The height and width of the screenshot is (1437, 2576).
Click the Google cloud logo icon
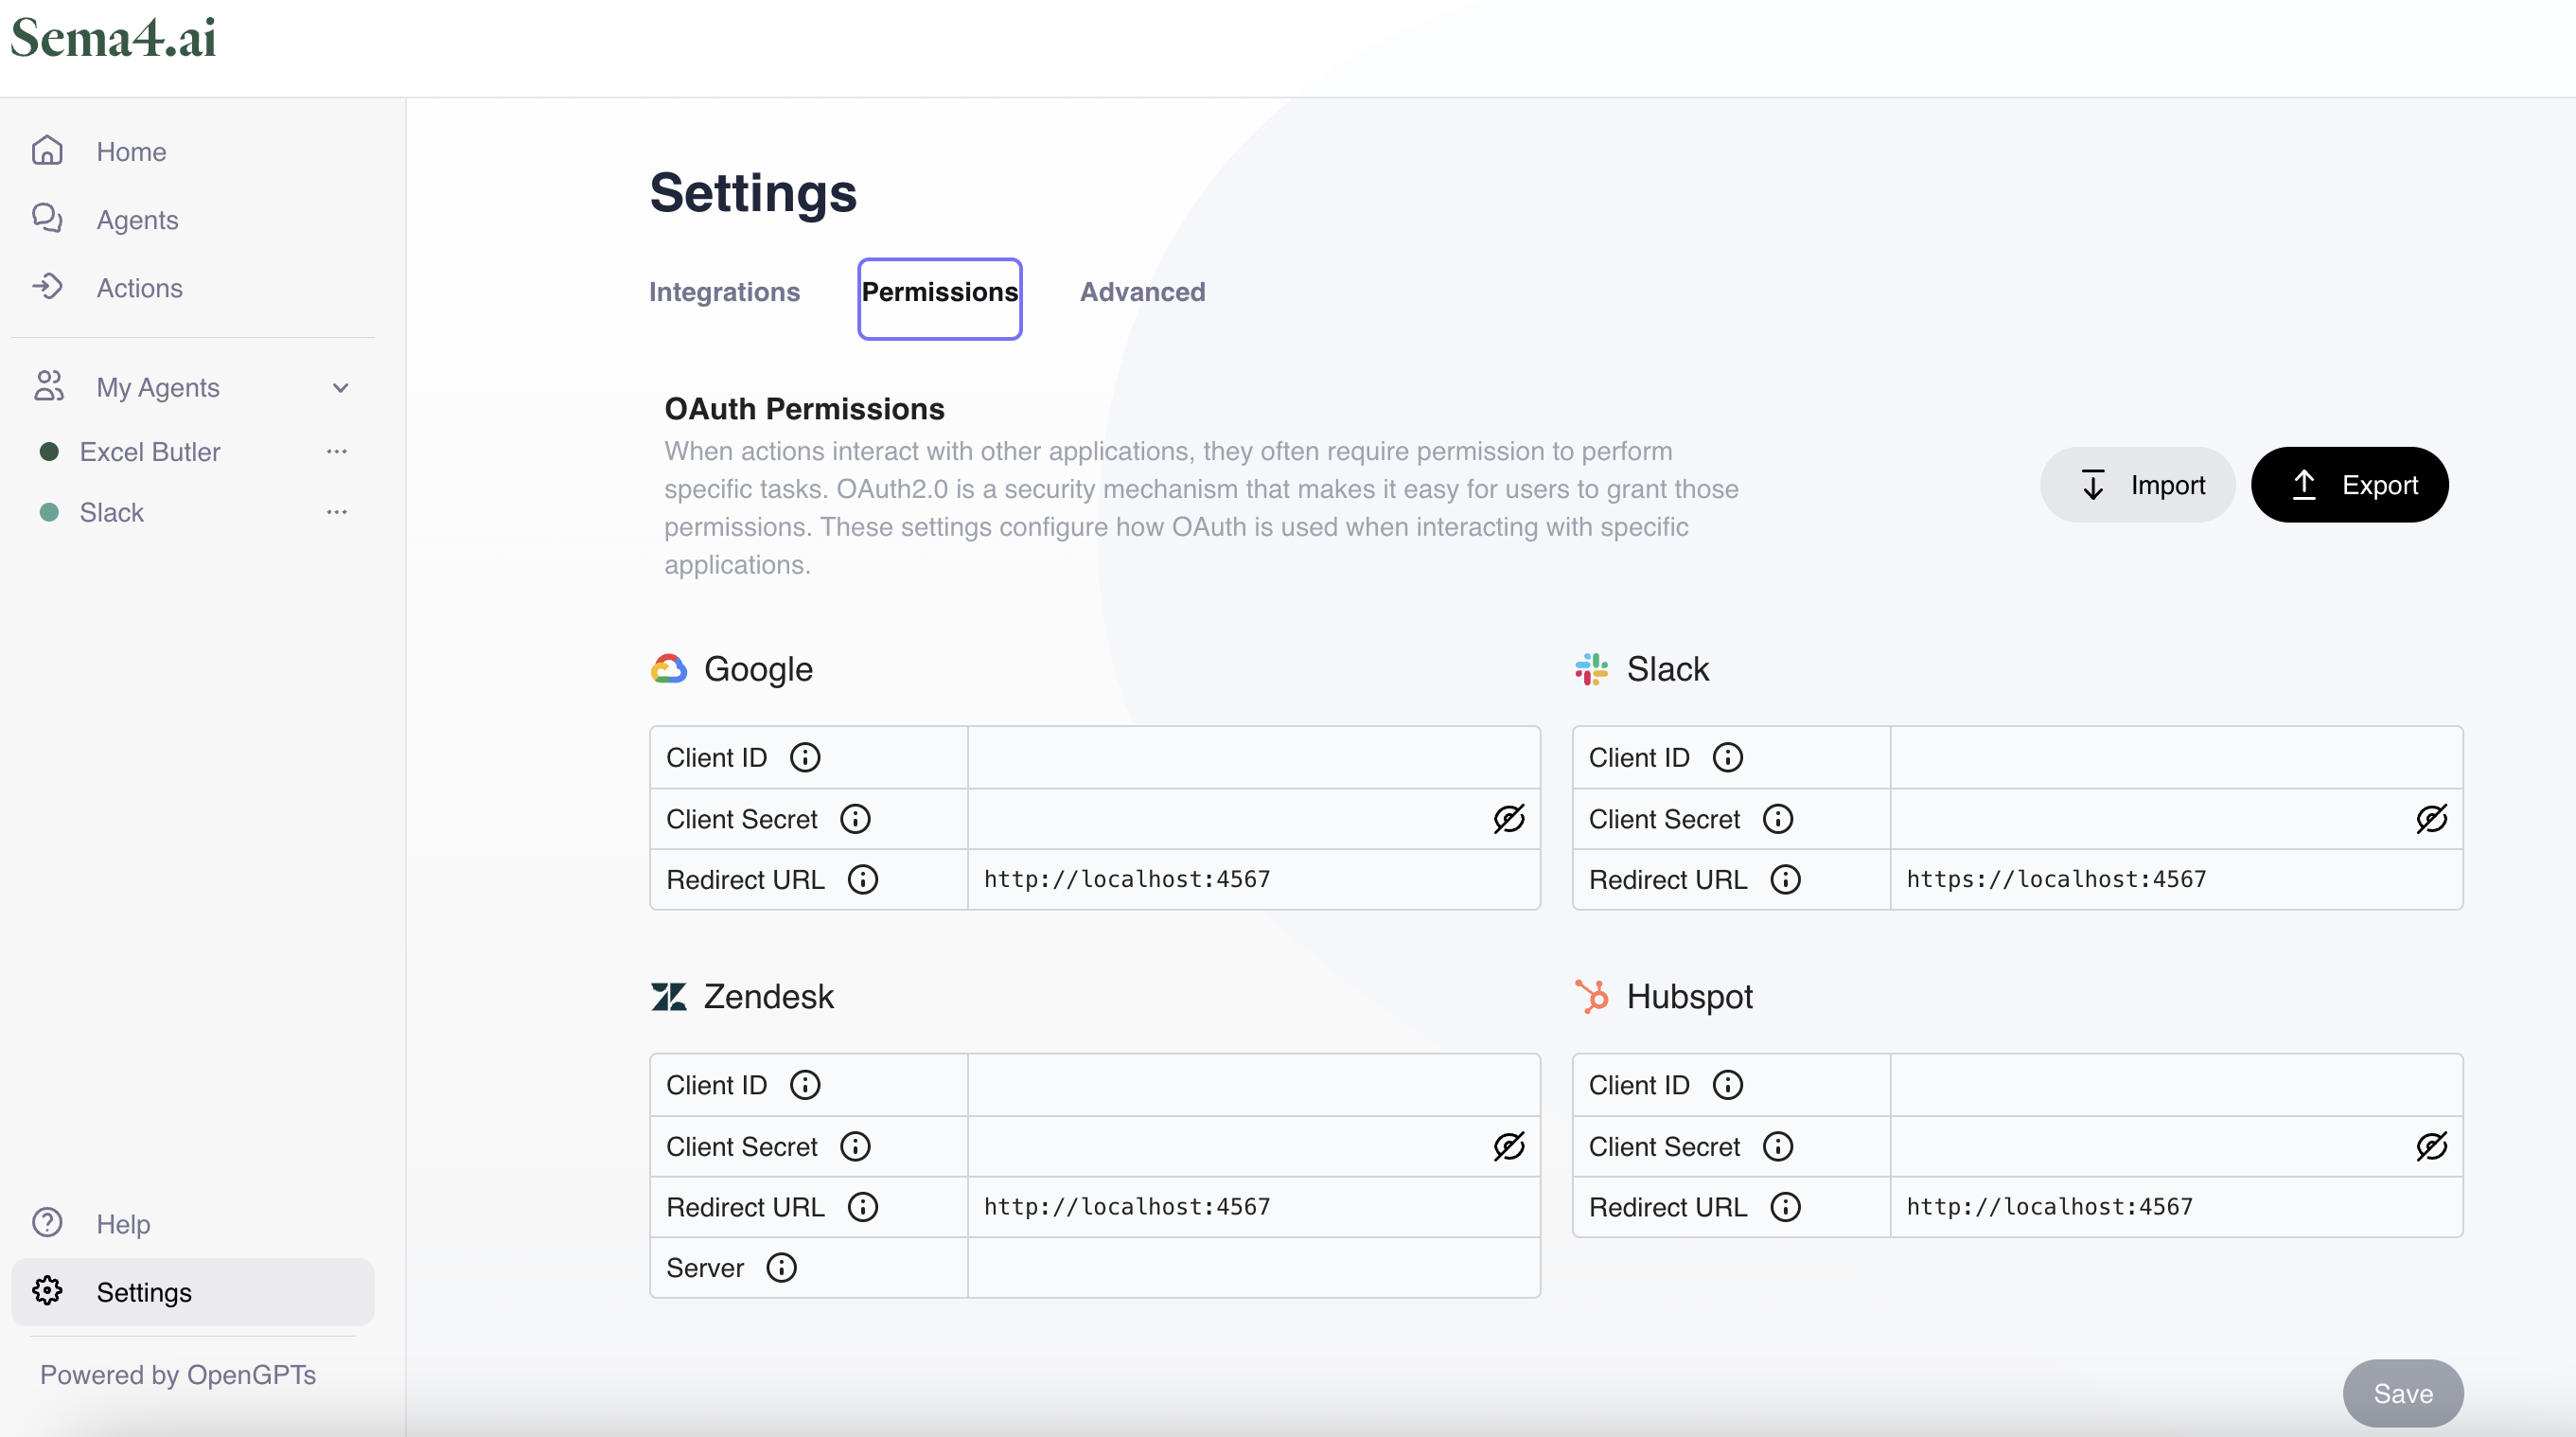(669, 668)
